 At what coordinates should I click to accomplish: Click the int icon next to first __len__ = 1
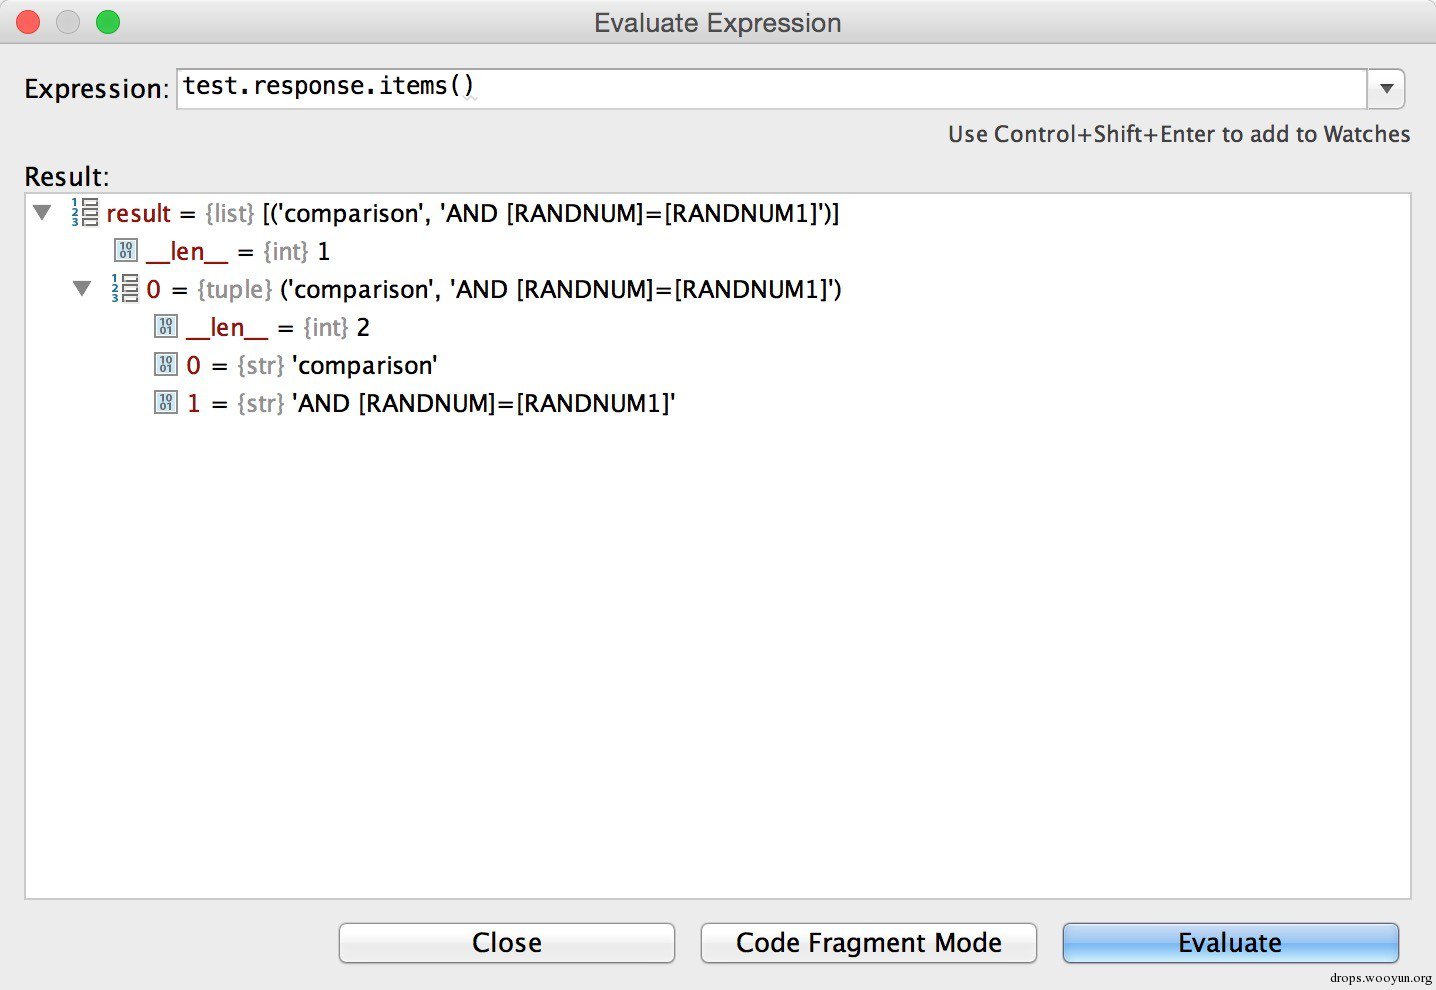[126, 250]
